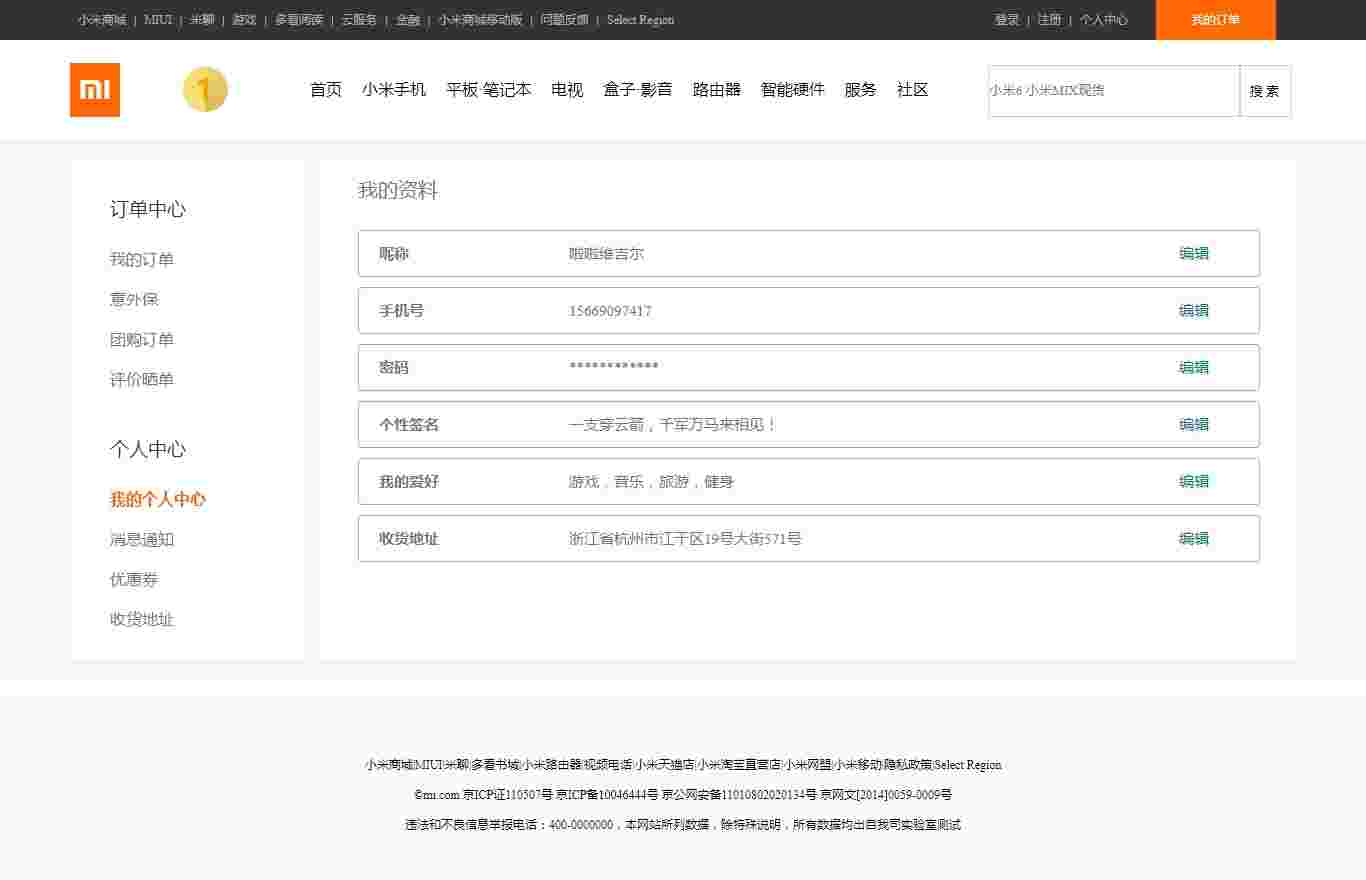Open 多看阅读 in the top bar
Viewport: 1366px width, 880px height.
pos(299,19)
